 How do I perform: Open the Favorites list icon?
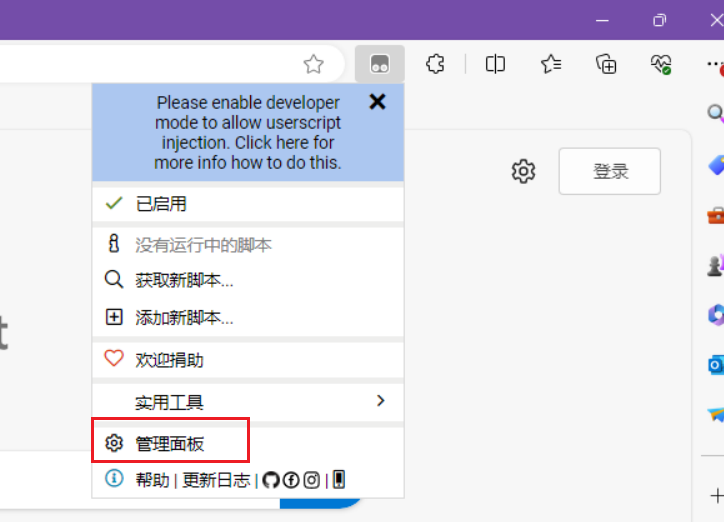[551, 64]
